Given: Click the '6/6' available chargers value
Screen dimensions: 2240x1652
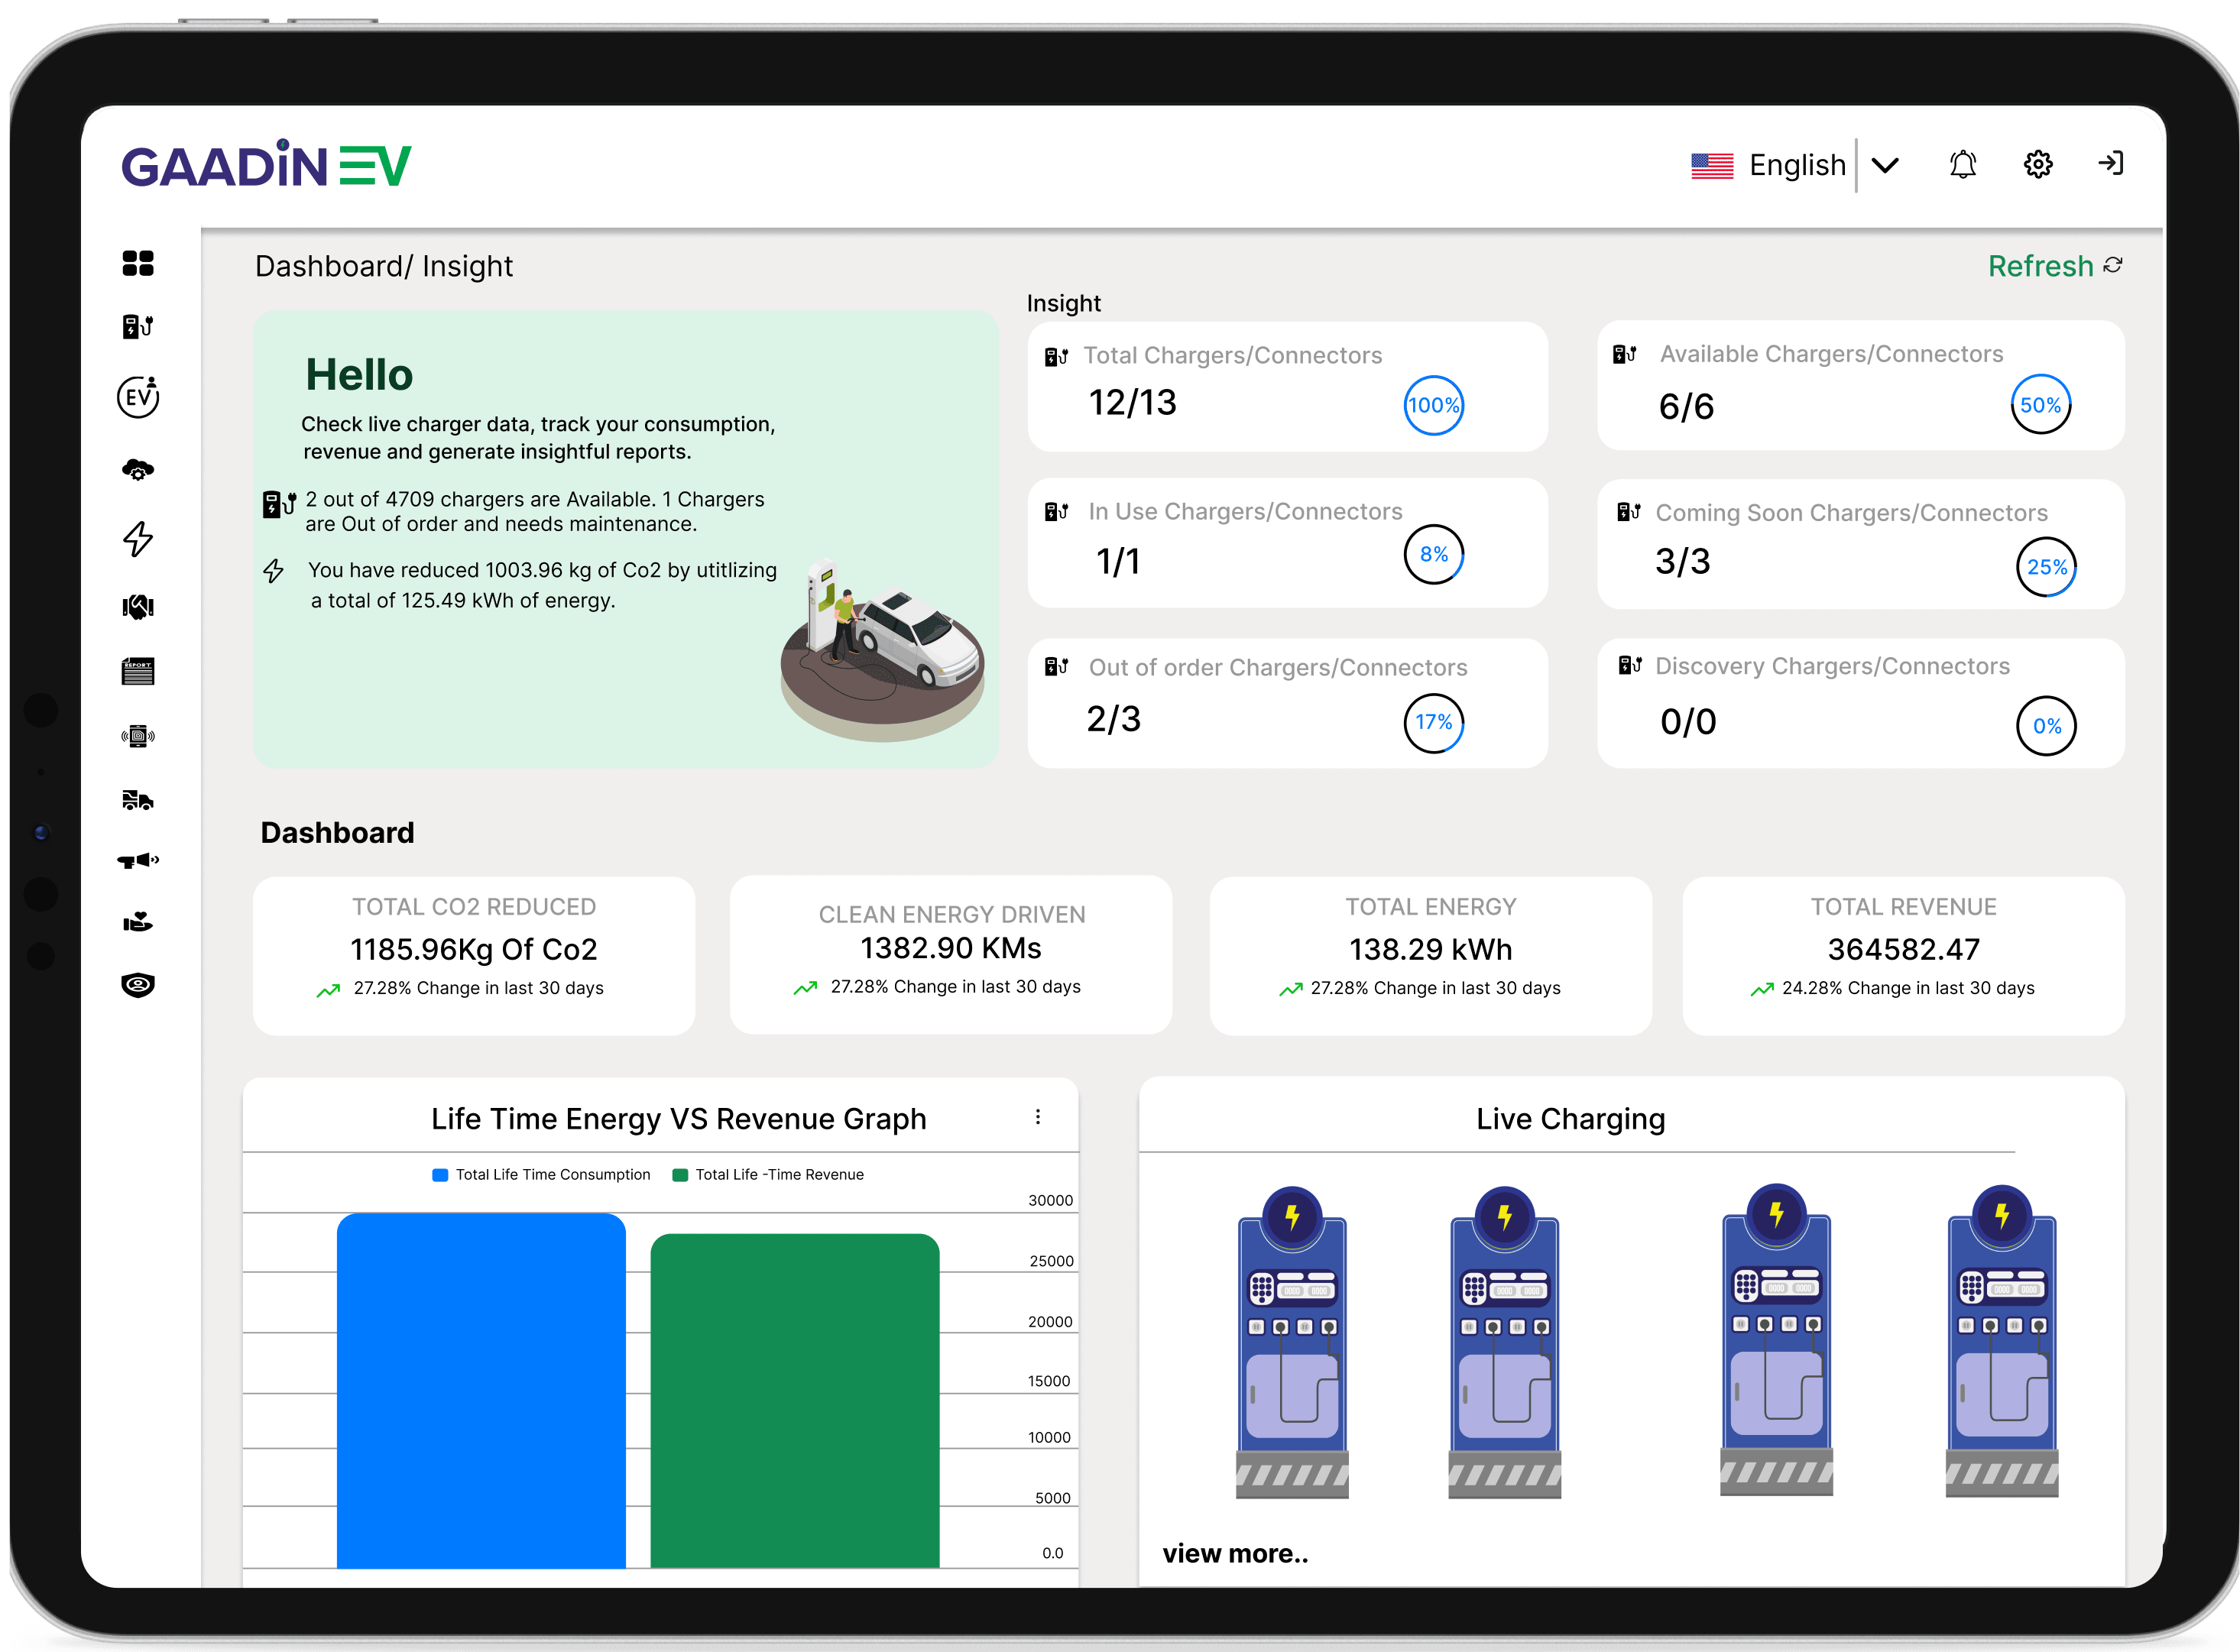Looking at the screenshot, I should tap(1686, 406).
